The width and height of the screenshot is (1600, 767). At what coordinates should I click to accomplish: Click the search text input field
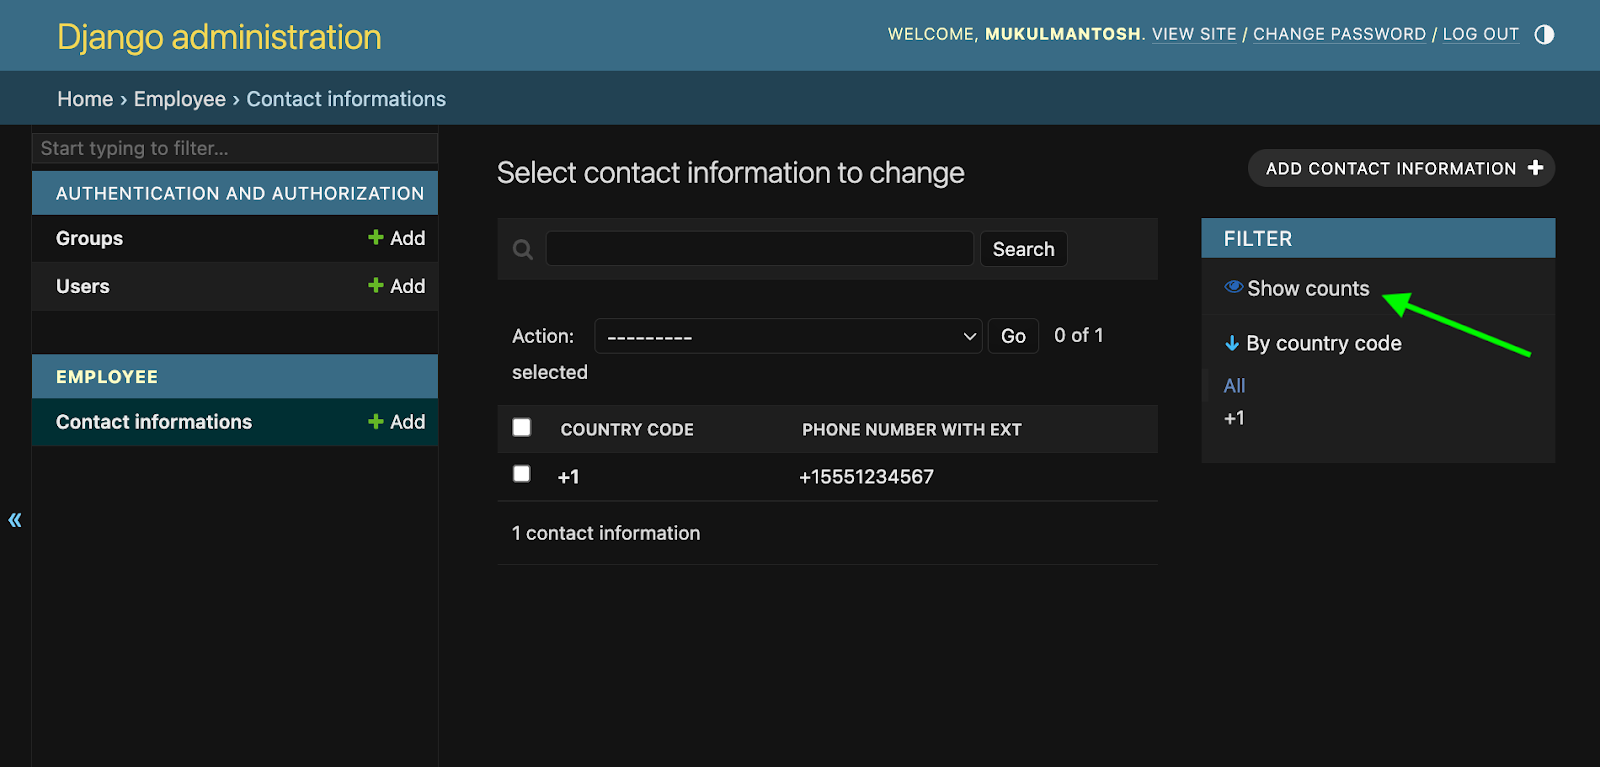click(x=760, y=249)
